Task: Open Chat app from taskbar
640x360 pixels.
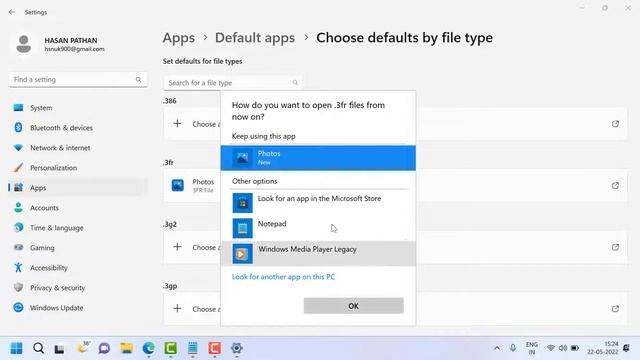Action: 104,348
